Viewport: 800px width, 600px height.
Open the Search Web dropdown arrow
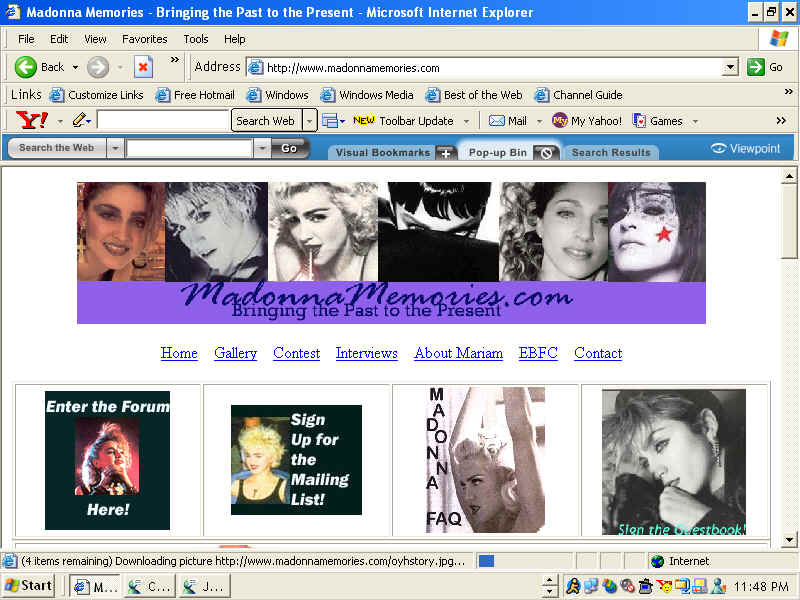309,121
